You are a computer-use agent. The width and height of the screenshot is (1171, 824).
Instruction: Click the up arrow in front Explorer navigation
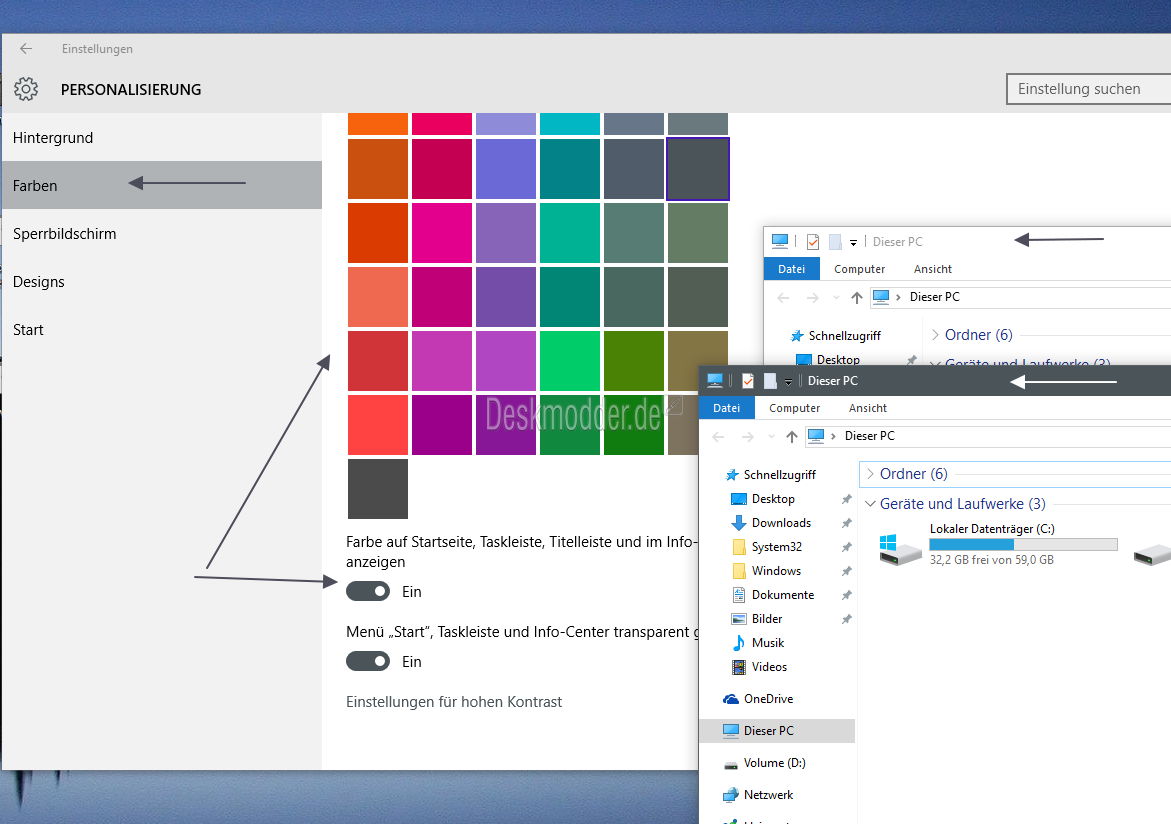792,436
